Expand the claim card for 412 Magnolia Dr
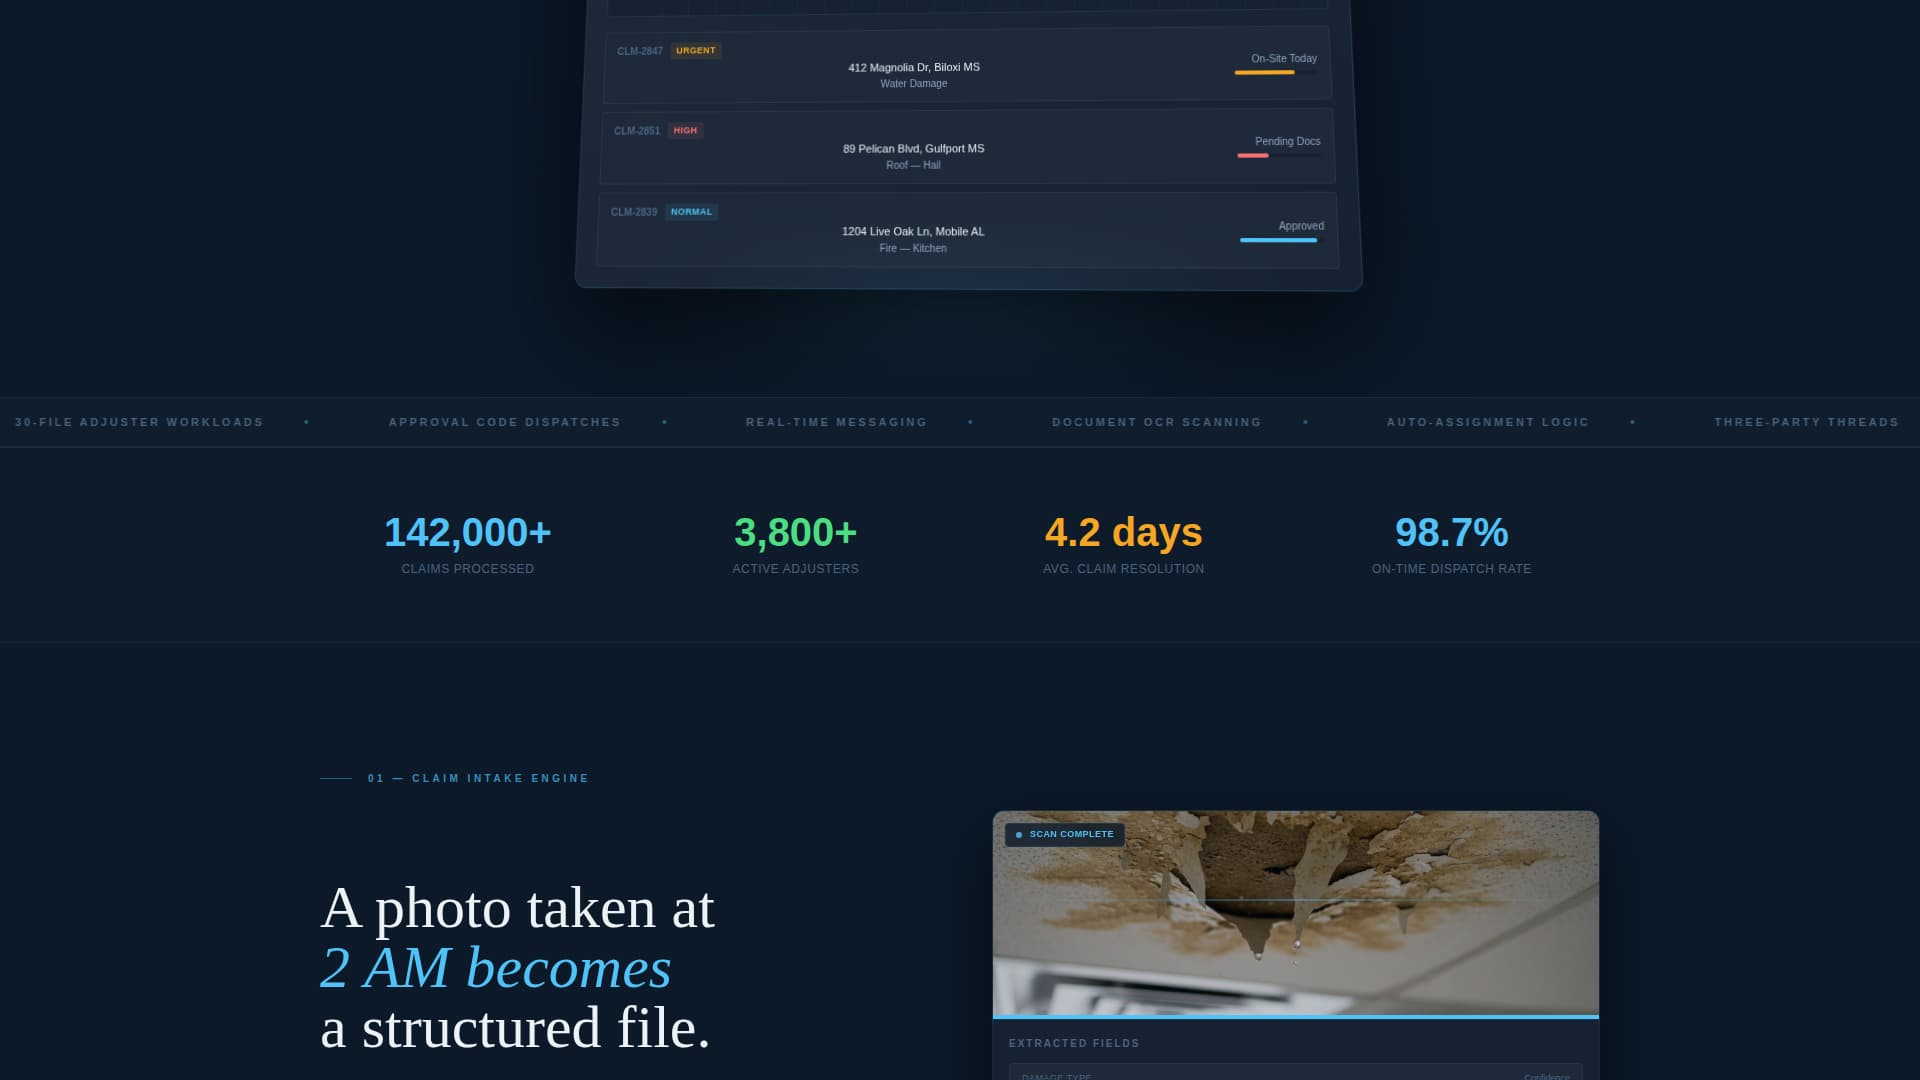The image size is (1920, 1080). point(914,67)
